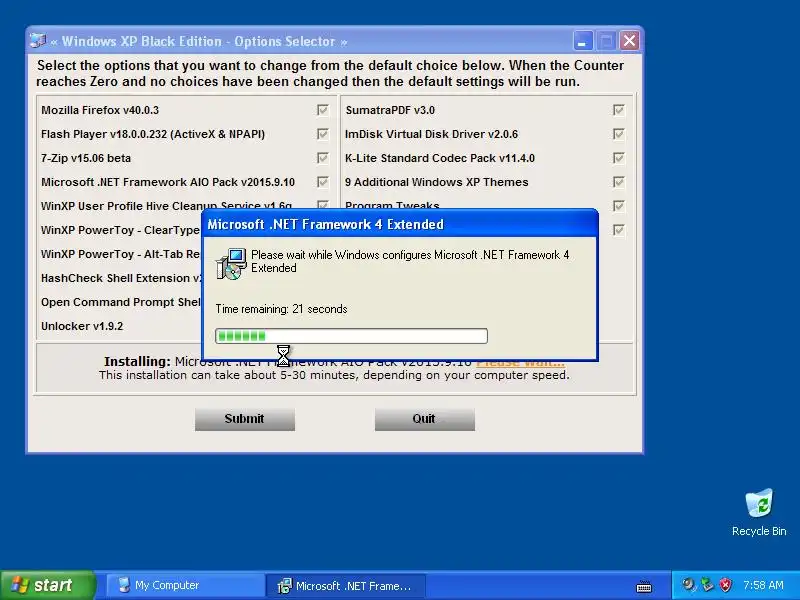
Task: Click the "Mozilla Firefox v40.0.3" label
Action: [100, 110]
